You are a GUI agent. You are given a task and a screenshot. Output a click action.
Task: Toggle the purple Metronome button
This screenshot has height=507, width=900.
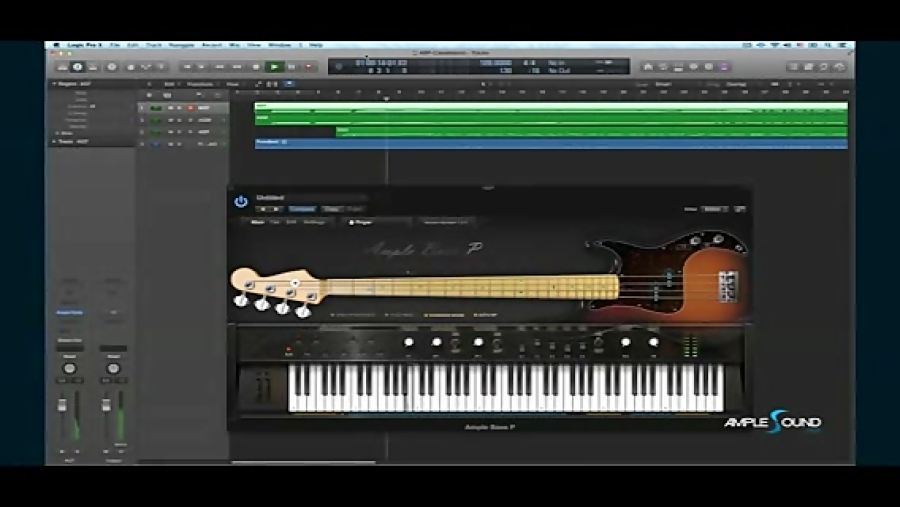tap(724, 67)
